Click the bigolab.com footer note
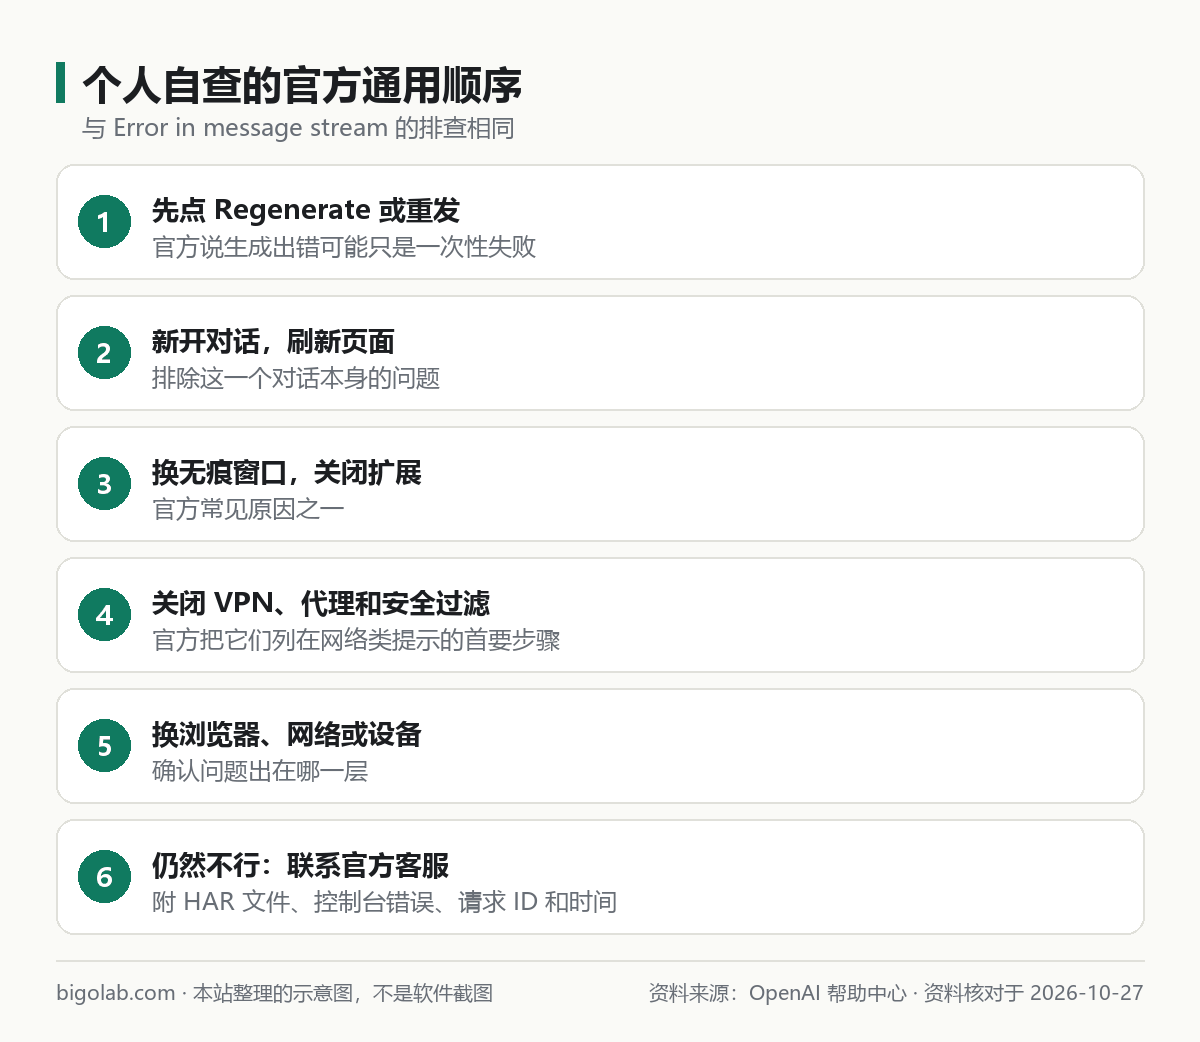 coord(275,993)
